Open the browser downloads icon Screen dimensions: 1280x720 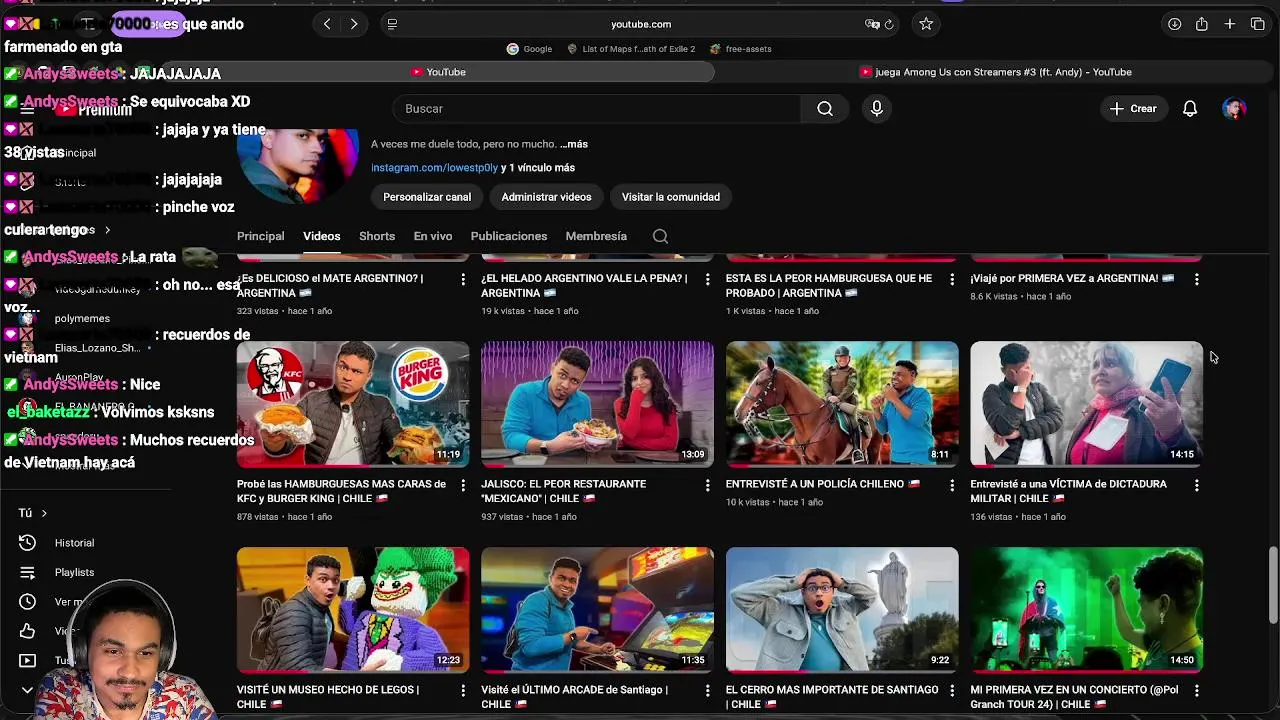1175,24
